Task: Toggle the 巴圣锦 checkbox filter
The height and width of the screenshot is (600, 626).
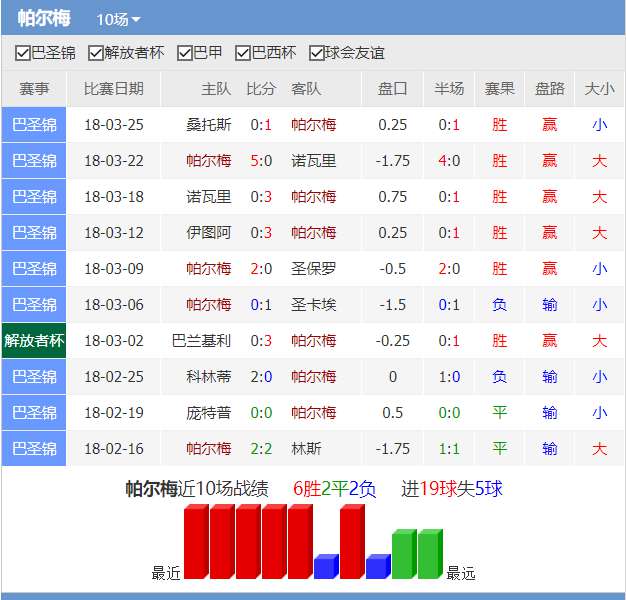Action: pos(22,53)
